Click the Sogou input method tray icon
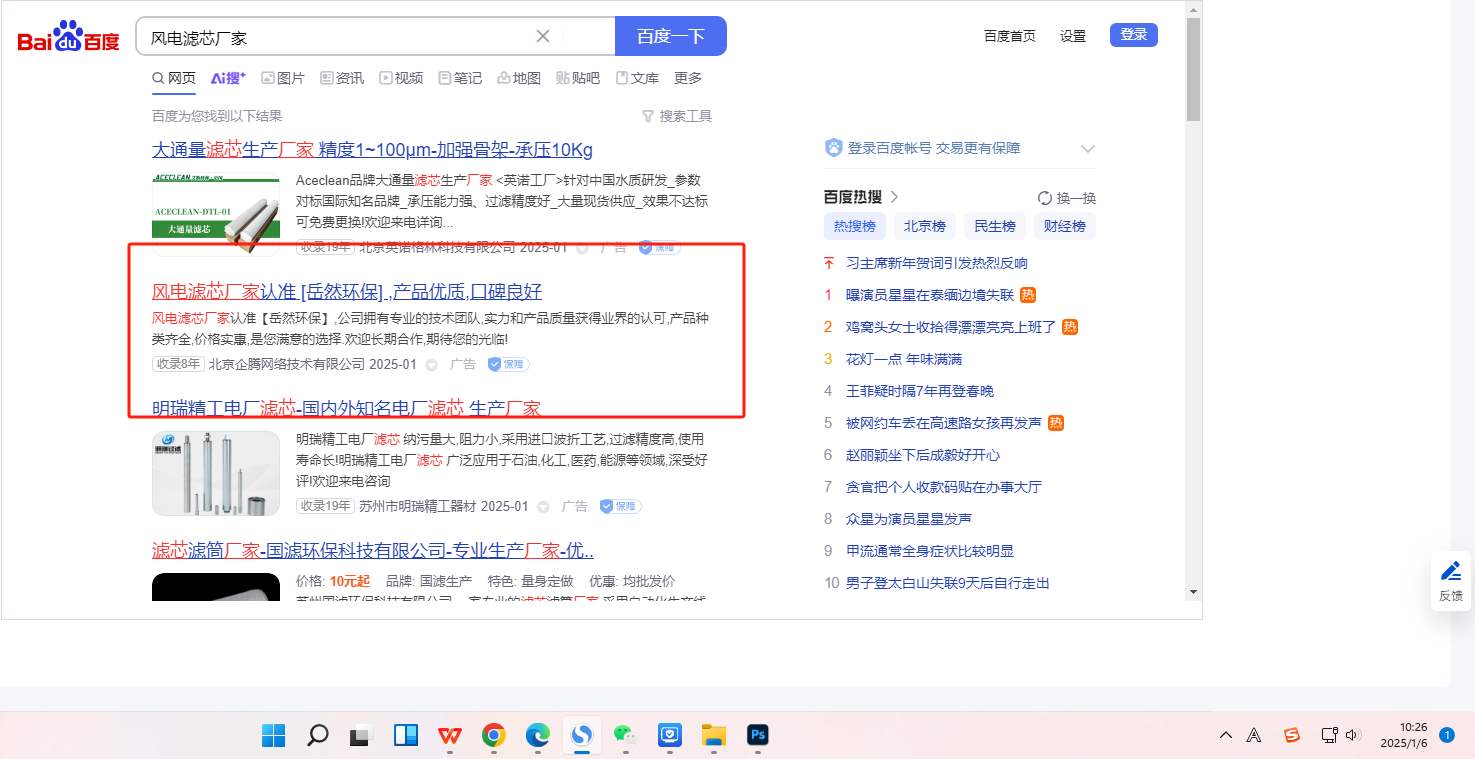The image size is (1475, 759). 1292,736
